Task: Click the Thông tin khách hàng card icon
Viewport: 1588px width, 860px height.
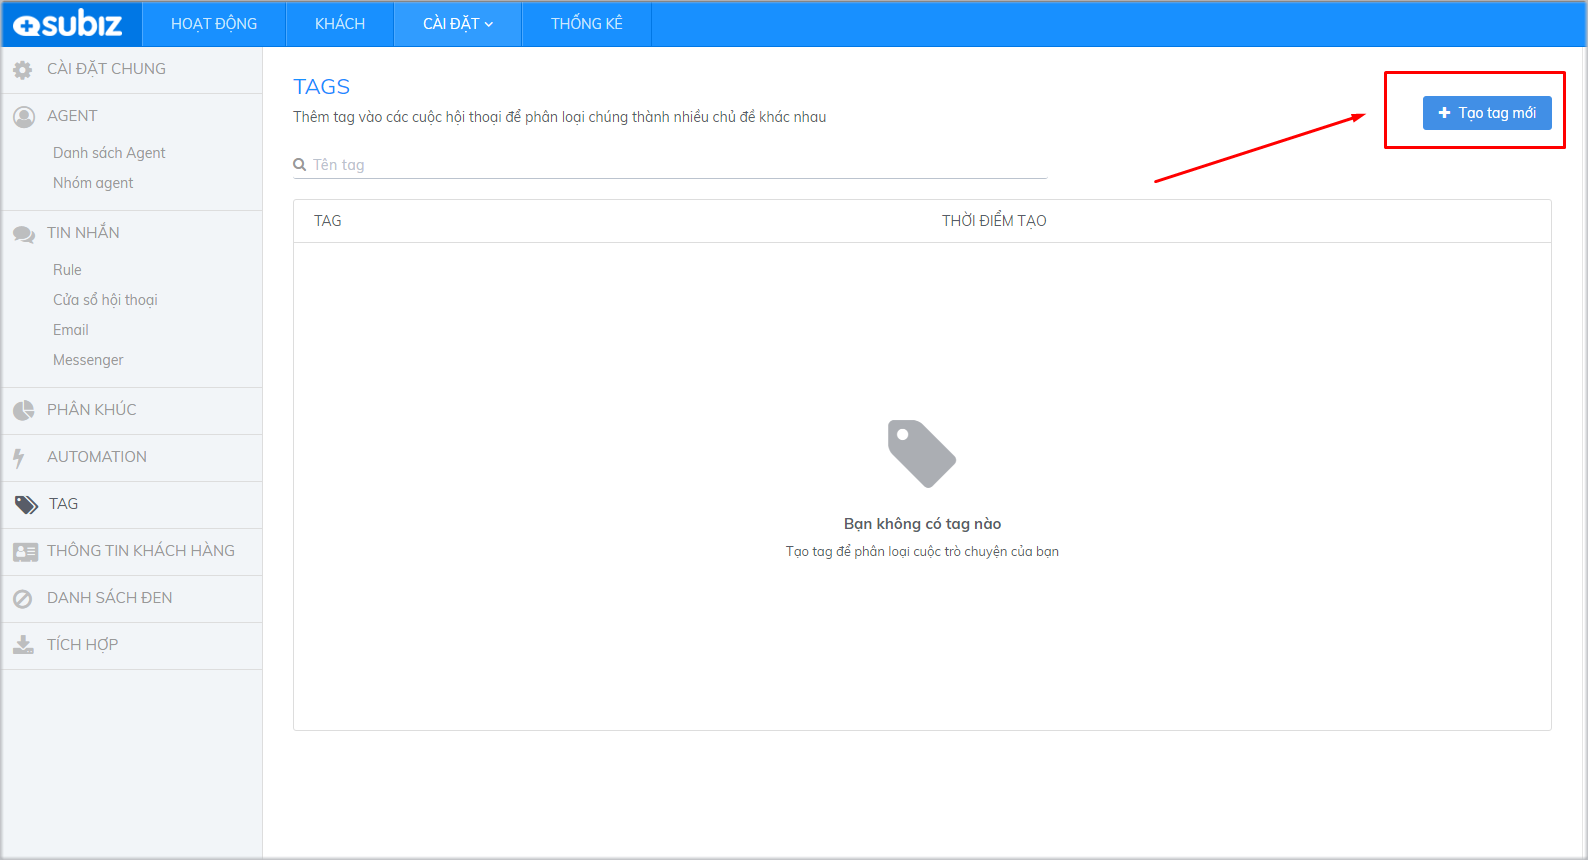Action: point(25,552)
